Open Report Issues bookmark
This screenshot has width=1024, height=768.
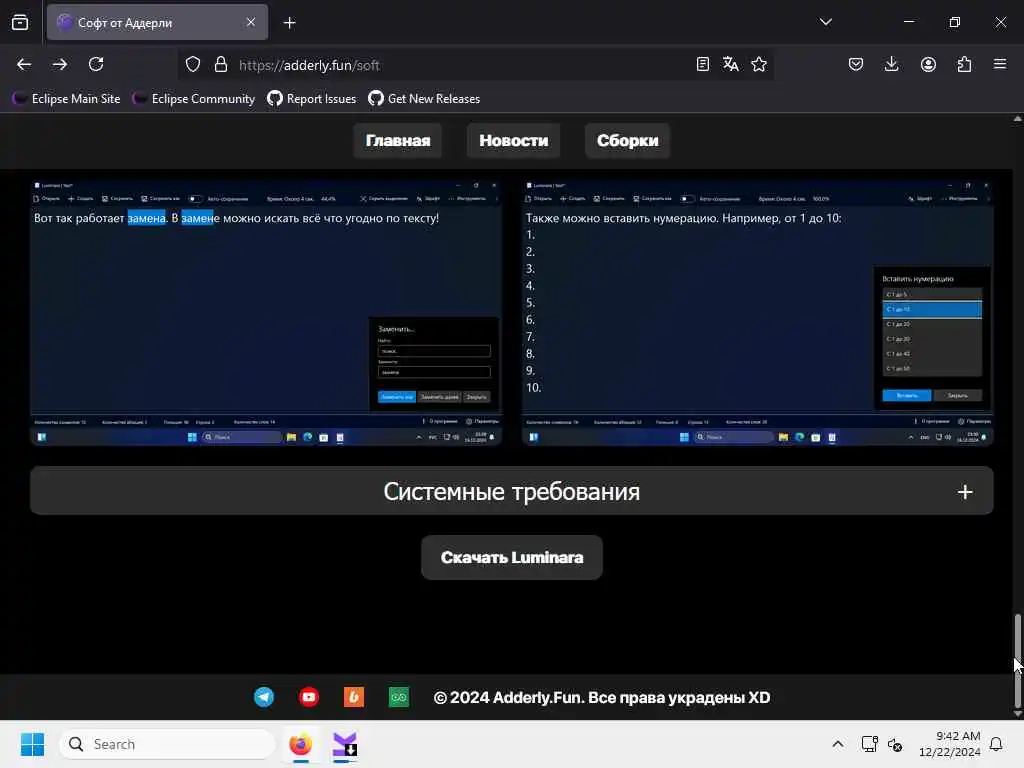(312, 99)
